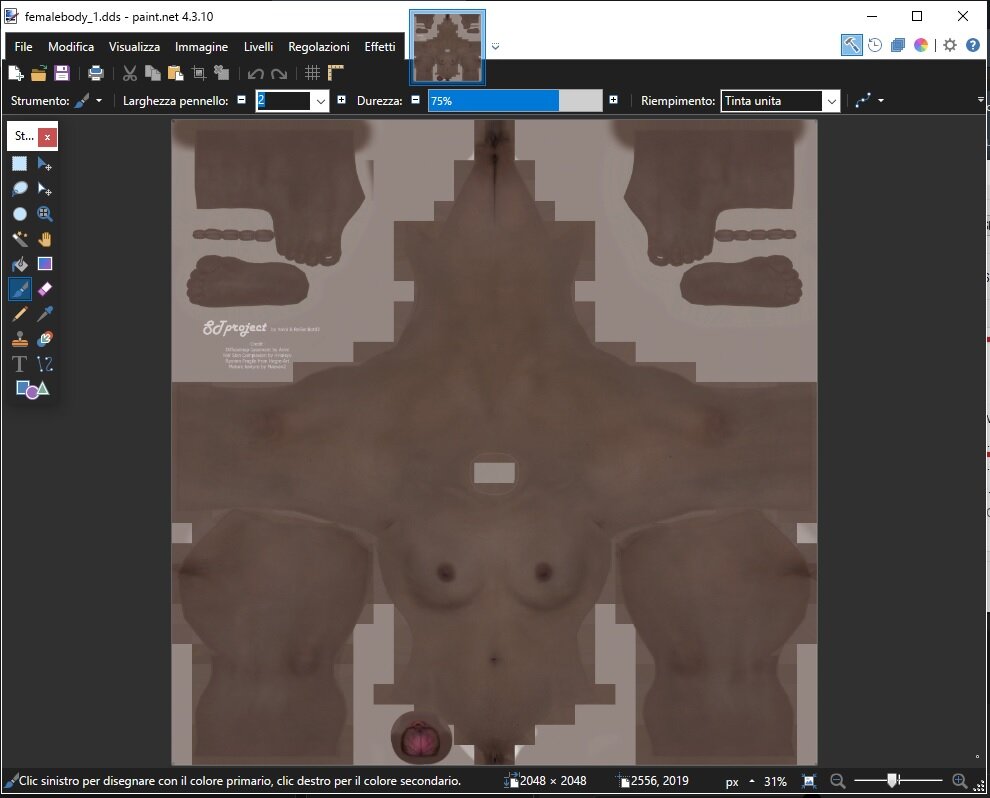Increase Durezza hardness with plus button
This screenshot has width=990, height=798.
613,100
